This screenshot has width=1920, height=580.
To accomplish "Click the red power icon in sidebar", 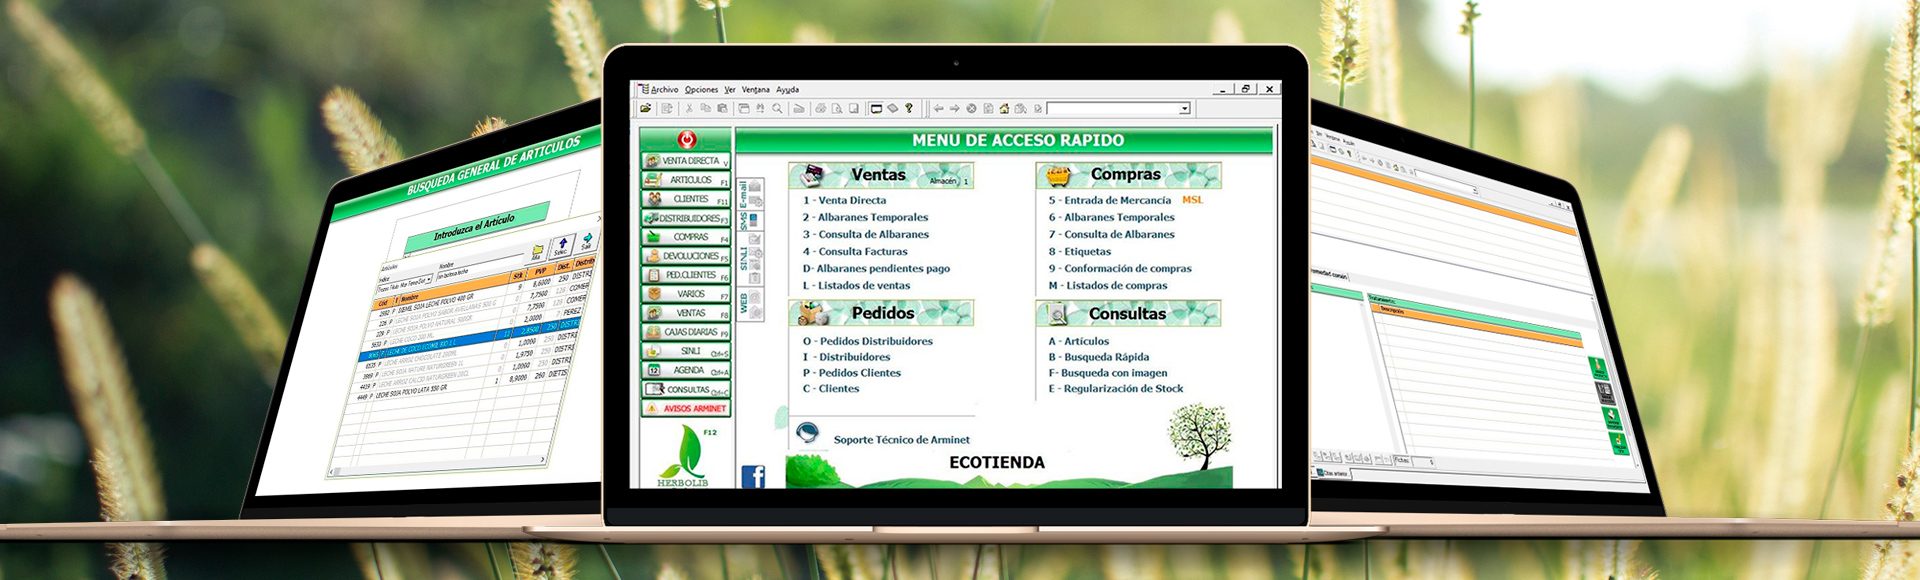I will [686, 140].
